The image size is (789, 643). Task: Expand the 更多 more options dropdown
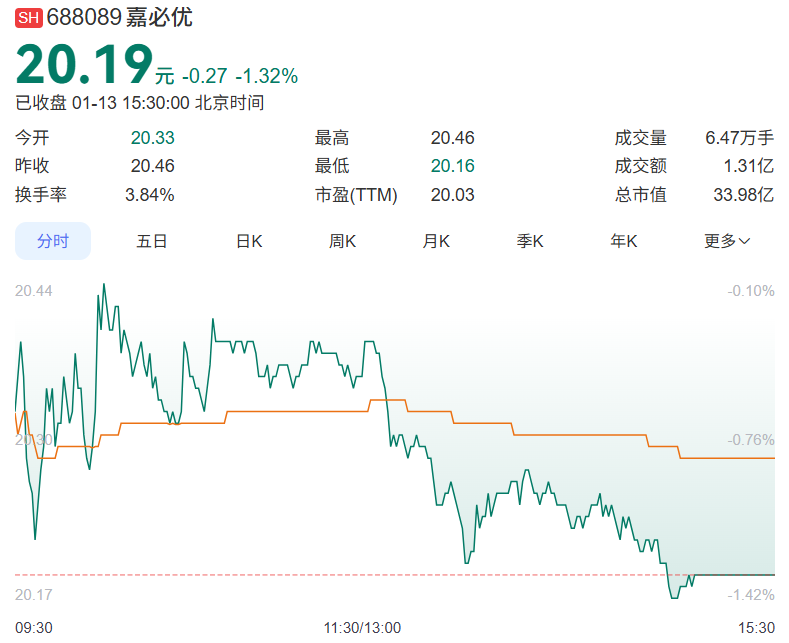click(727, 241)
